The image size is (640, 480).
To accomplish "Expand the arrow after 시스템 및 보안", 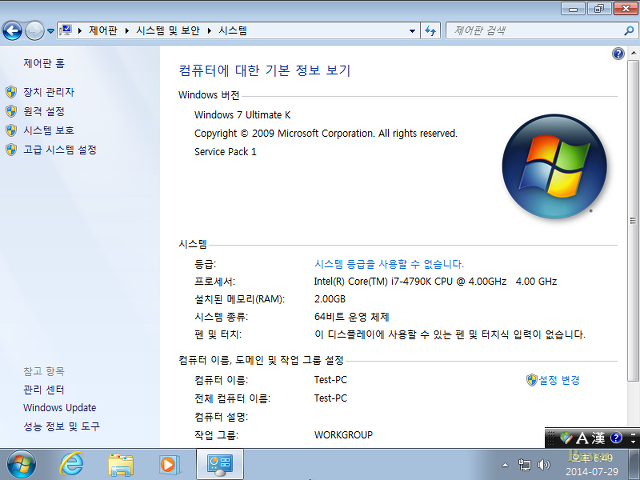I will click(x=209, y=31).
